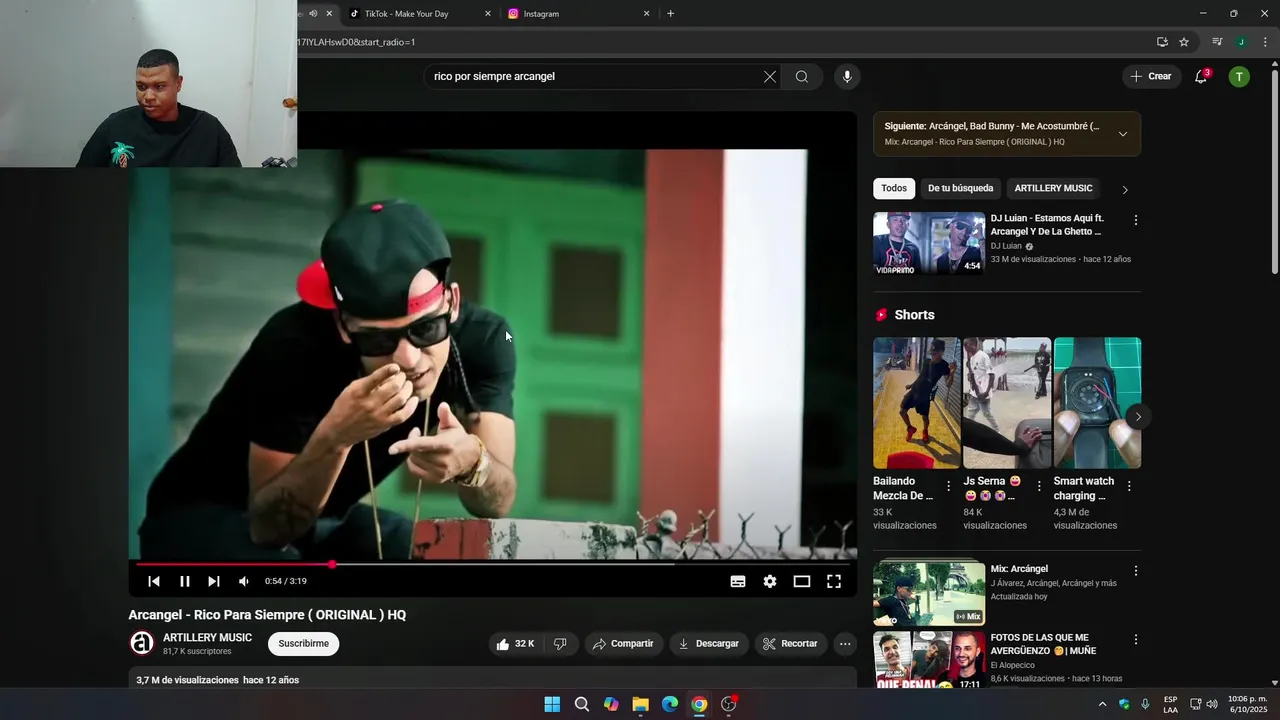
Task: Select the ARTILLERY MUSIC filter chip
Action: pyautogui.click(x=1053, y=188)
